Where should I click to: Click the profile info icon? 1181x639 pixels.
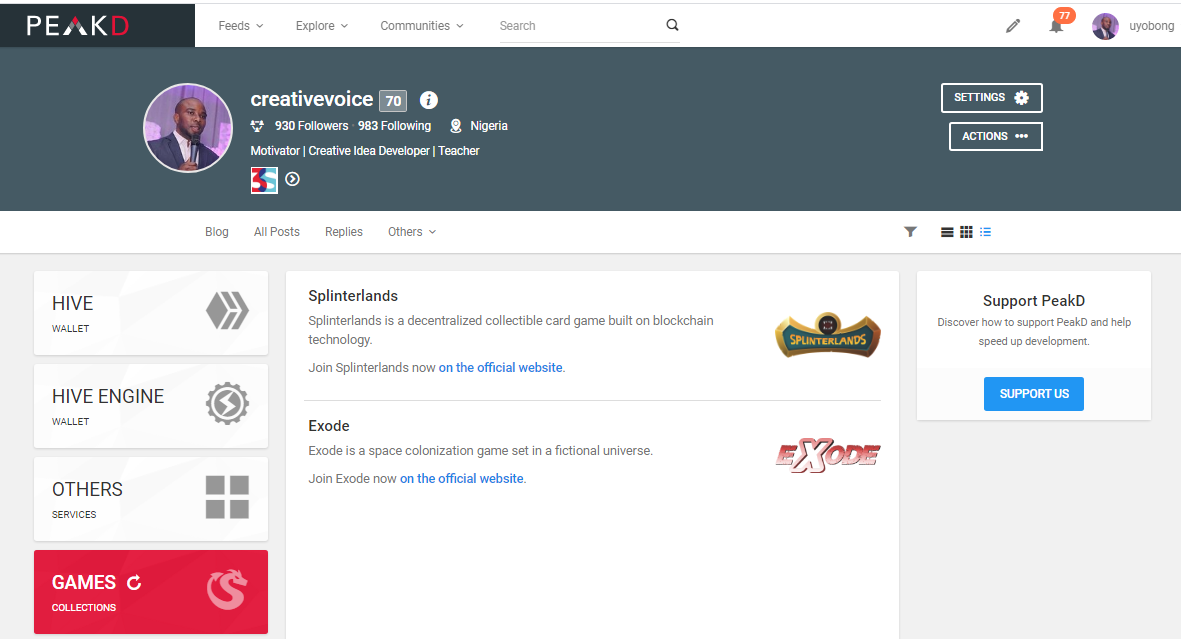click(x=429, y=99)
